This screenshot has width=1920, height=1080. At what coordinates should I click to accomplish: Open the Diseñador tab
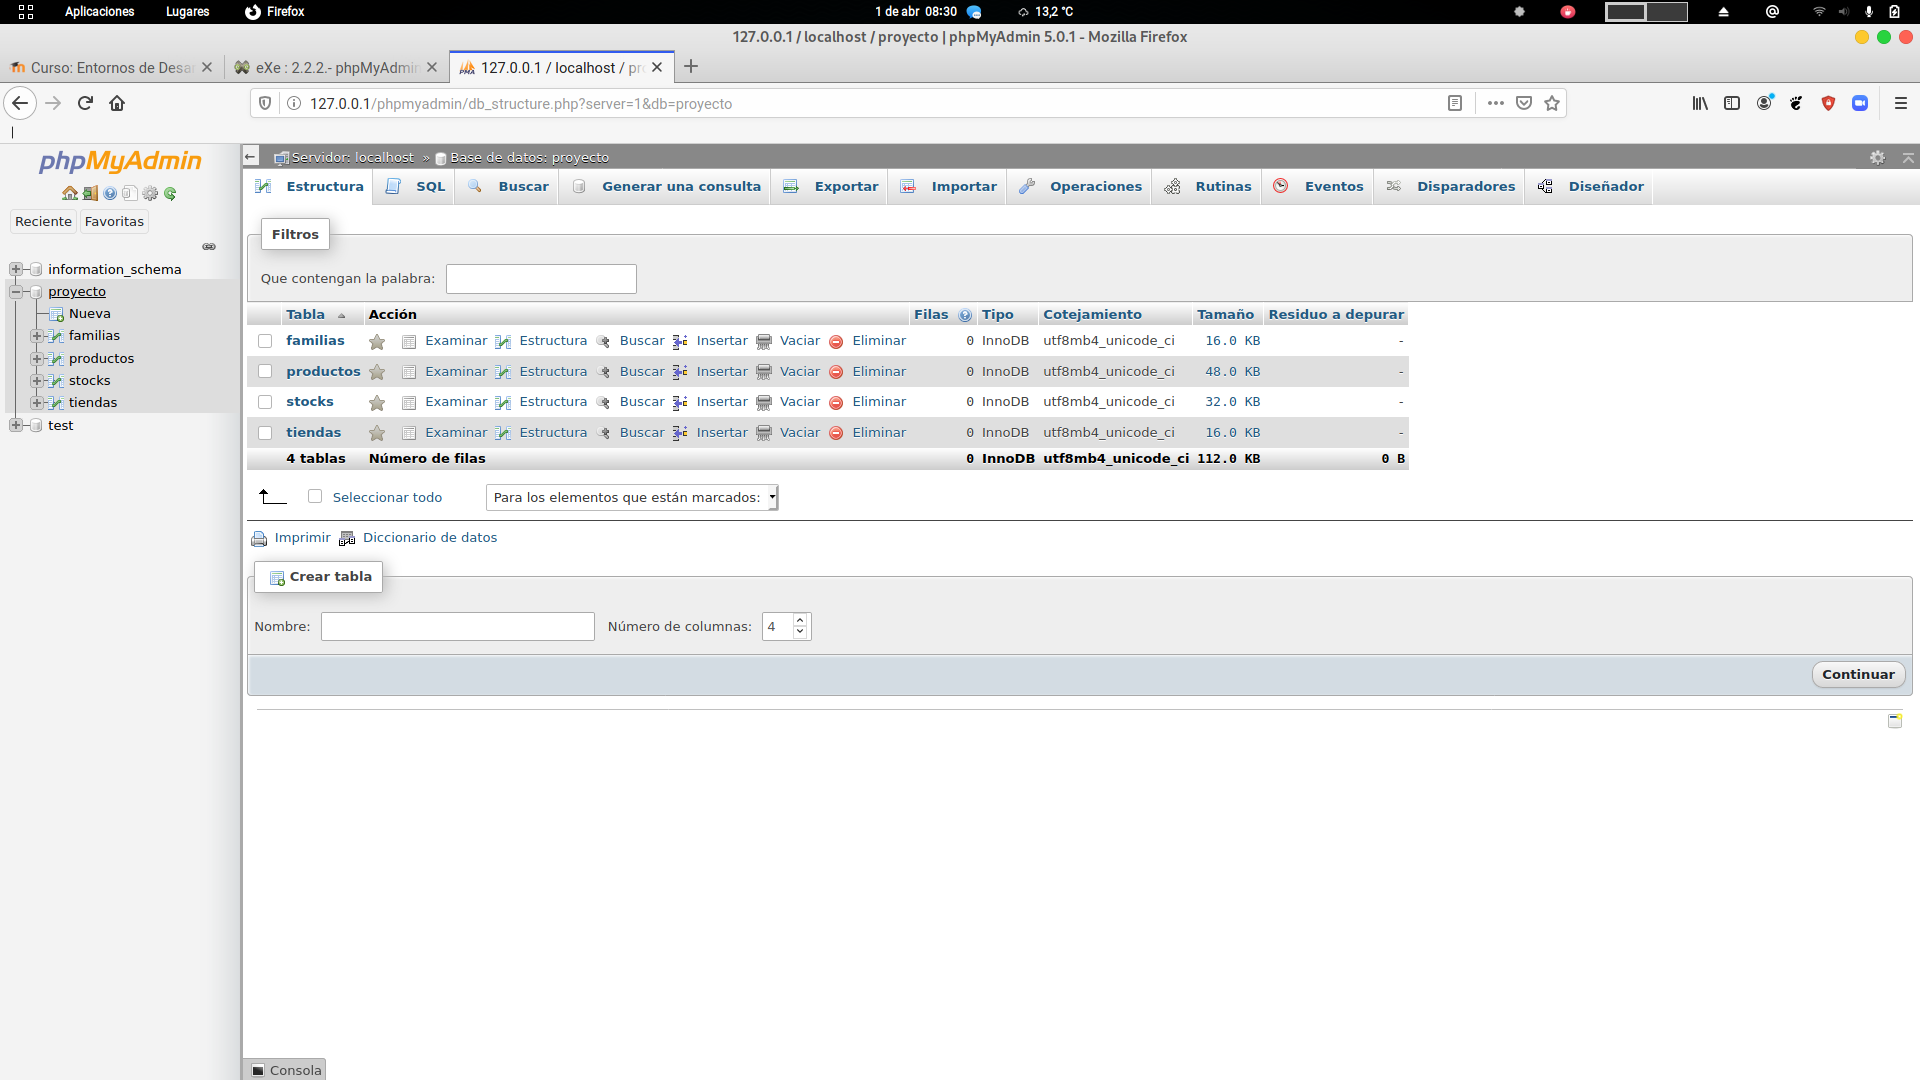[x=1590, y=187]
